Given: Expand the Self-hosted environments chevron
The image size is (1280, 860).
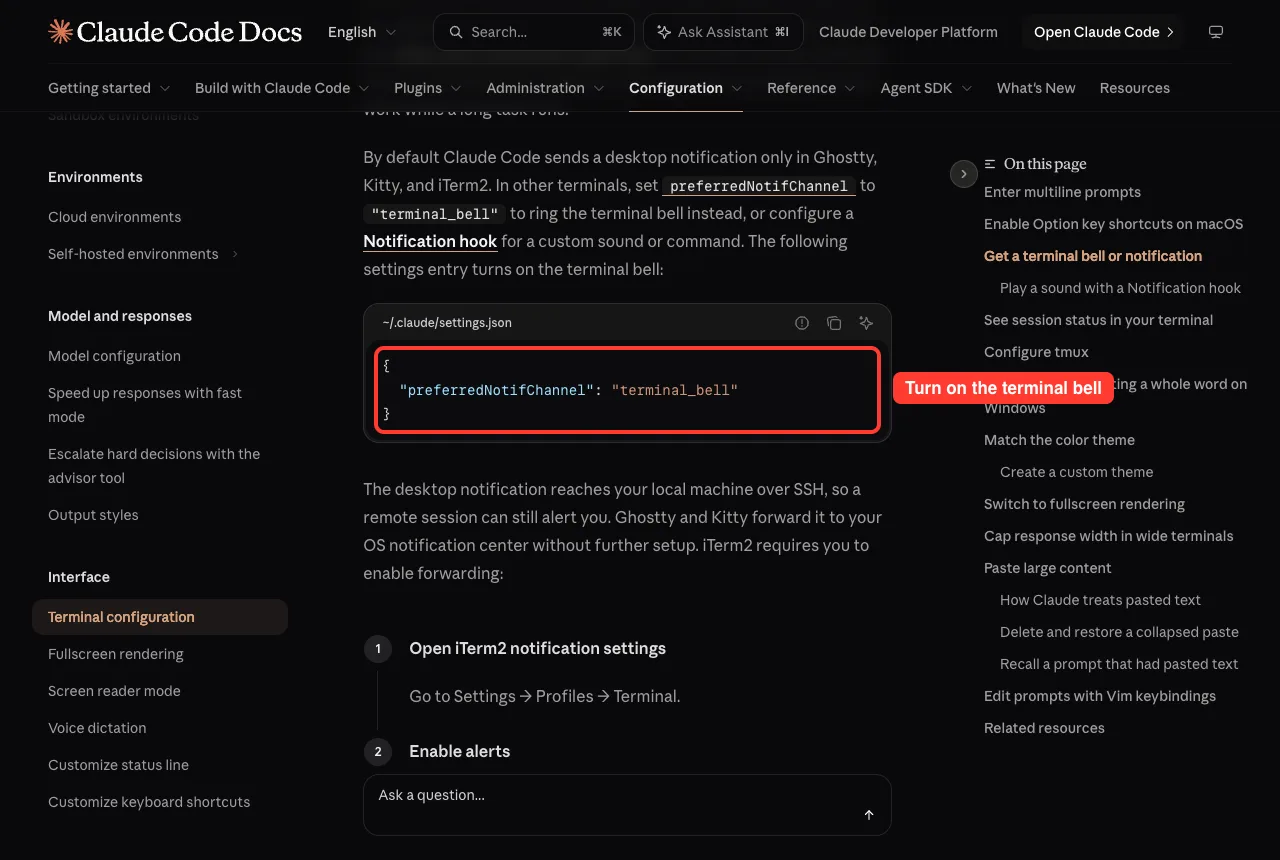Looking at the screenshot, I should tap(235, 254).
